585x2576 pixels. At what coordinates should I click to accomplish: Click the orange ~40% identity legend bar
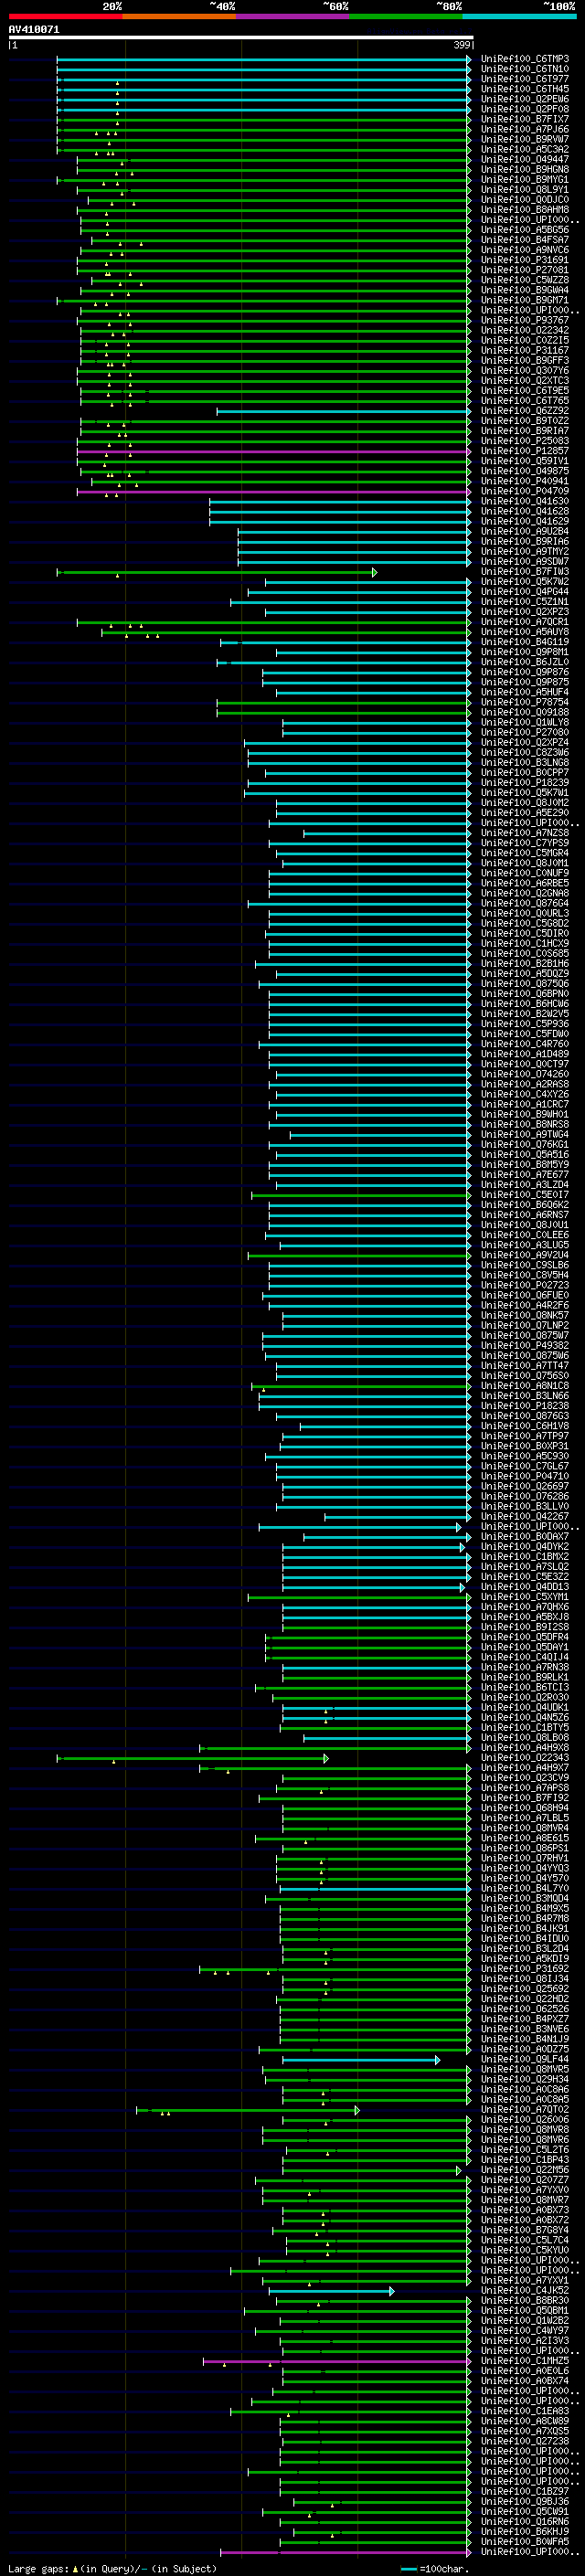tap(179, 16)
